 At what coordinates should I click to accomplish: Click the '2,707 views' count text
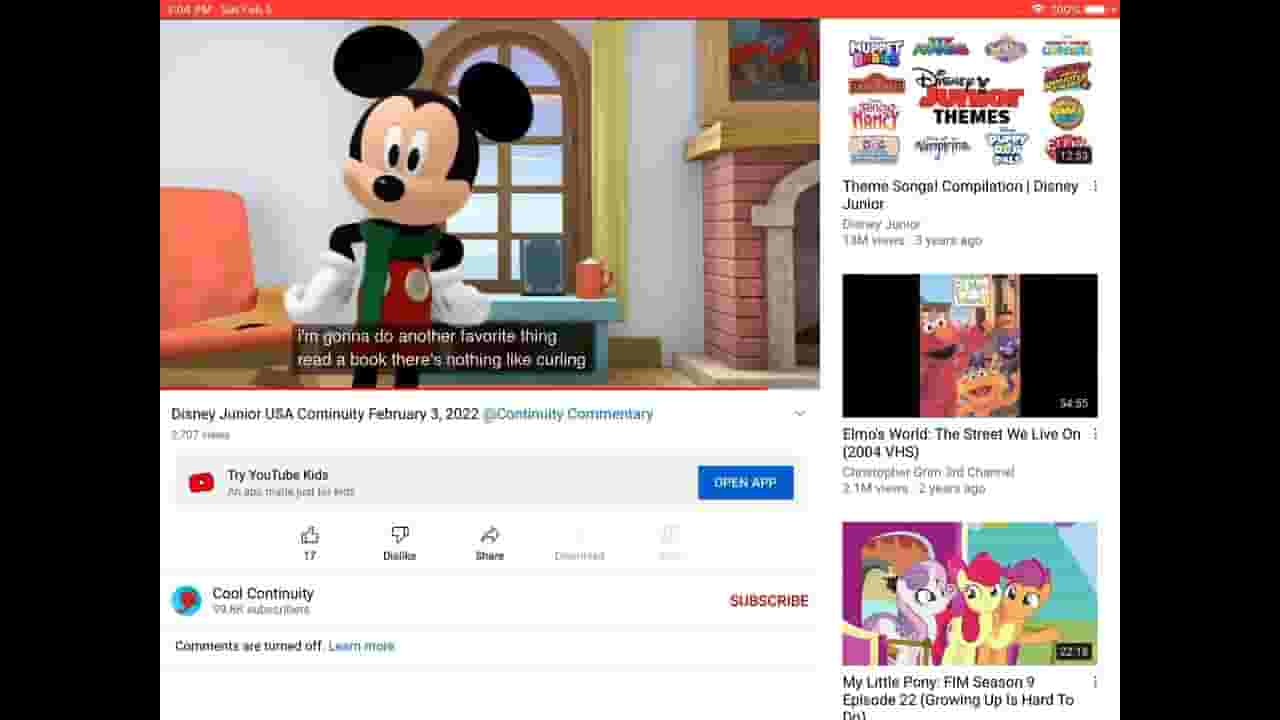(x=200, y=435)
